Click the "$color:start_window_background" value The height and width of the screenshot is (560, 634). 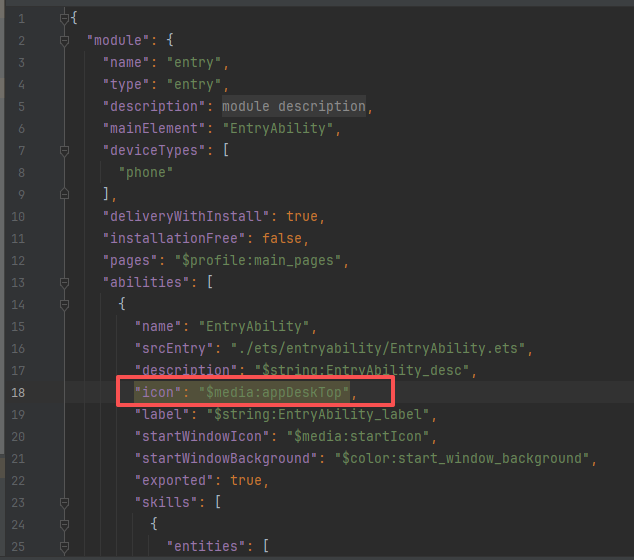[462, 459]
